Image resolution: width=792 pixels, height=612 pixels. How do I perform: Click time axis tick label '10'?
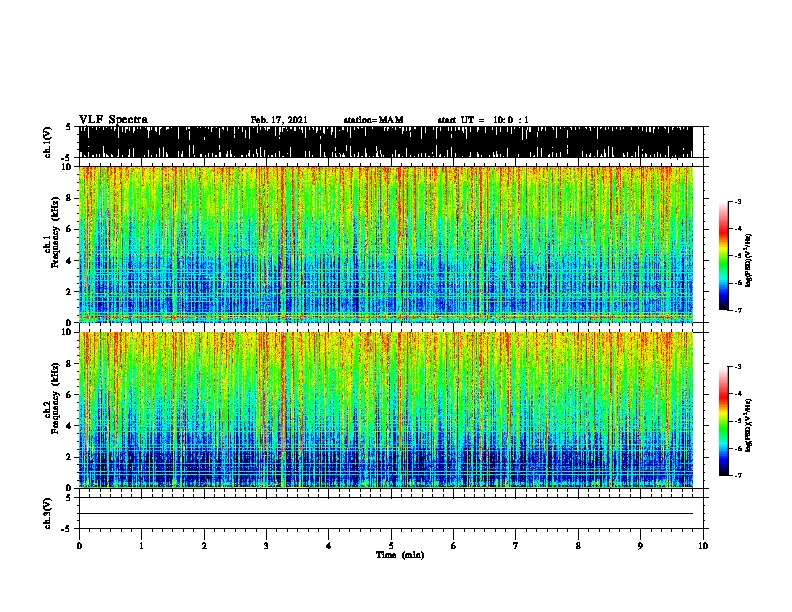click(x=703, y=546)
